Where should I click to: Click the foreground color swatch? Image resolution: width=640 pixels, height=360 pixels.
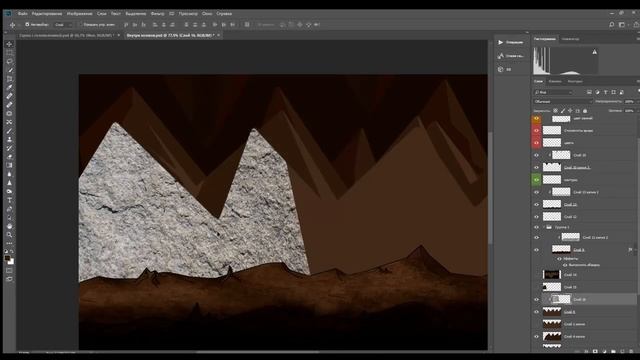tap(7, 258)
